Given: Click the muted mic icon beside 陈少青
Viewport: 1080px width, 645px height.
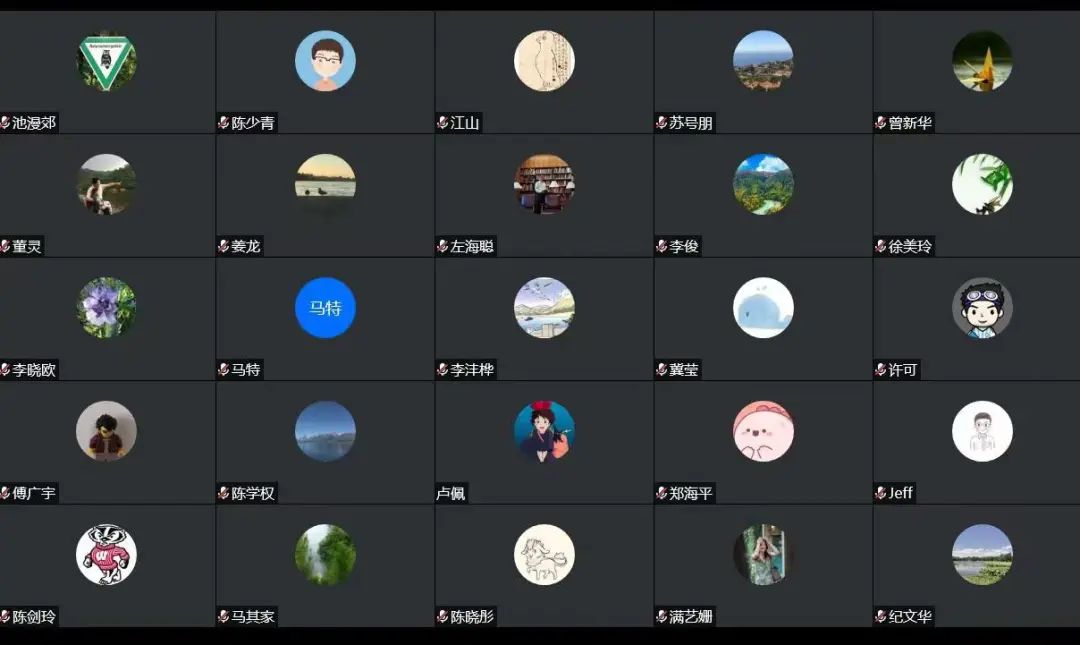Looking at the screenshot, I should coord(223,123).
